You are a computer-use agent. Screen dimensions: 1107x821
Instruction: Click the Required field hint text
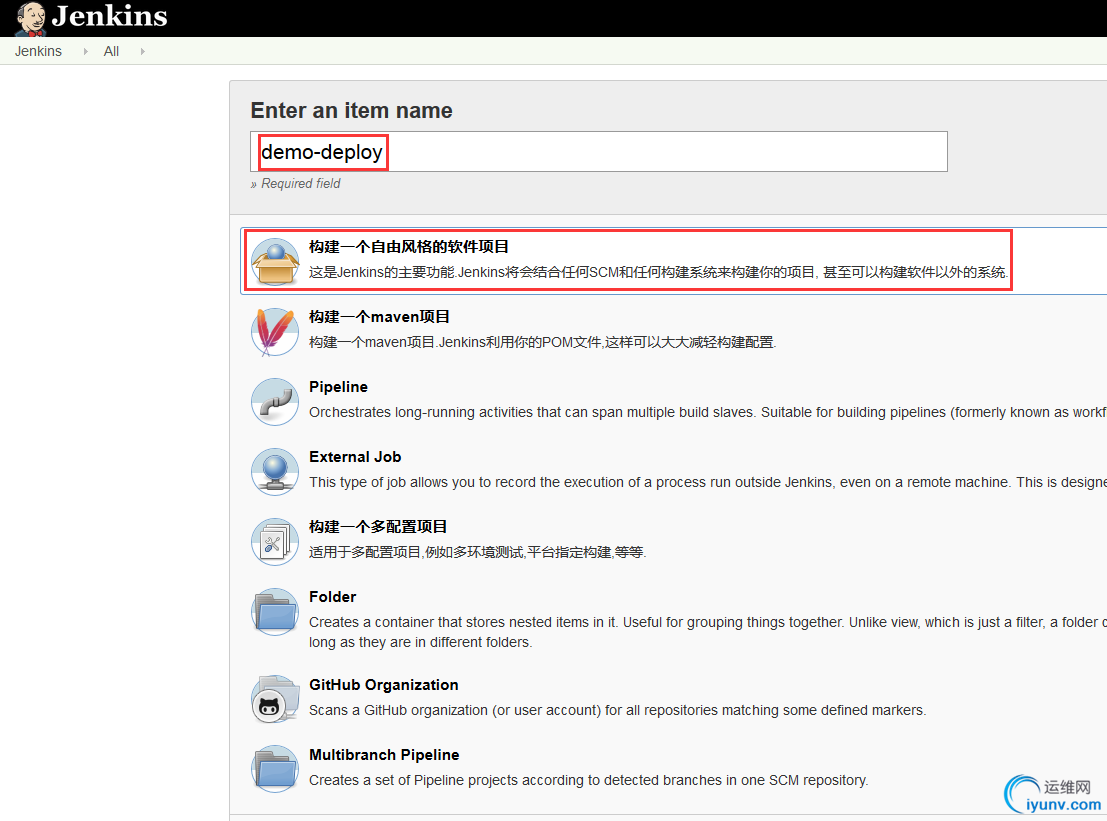click(295, 184)
